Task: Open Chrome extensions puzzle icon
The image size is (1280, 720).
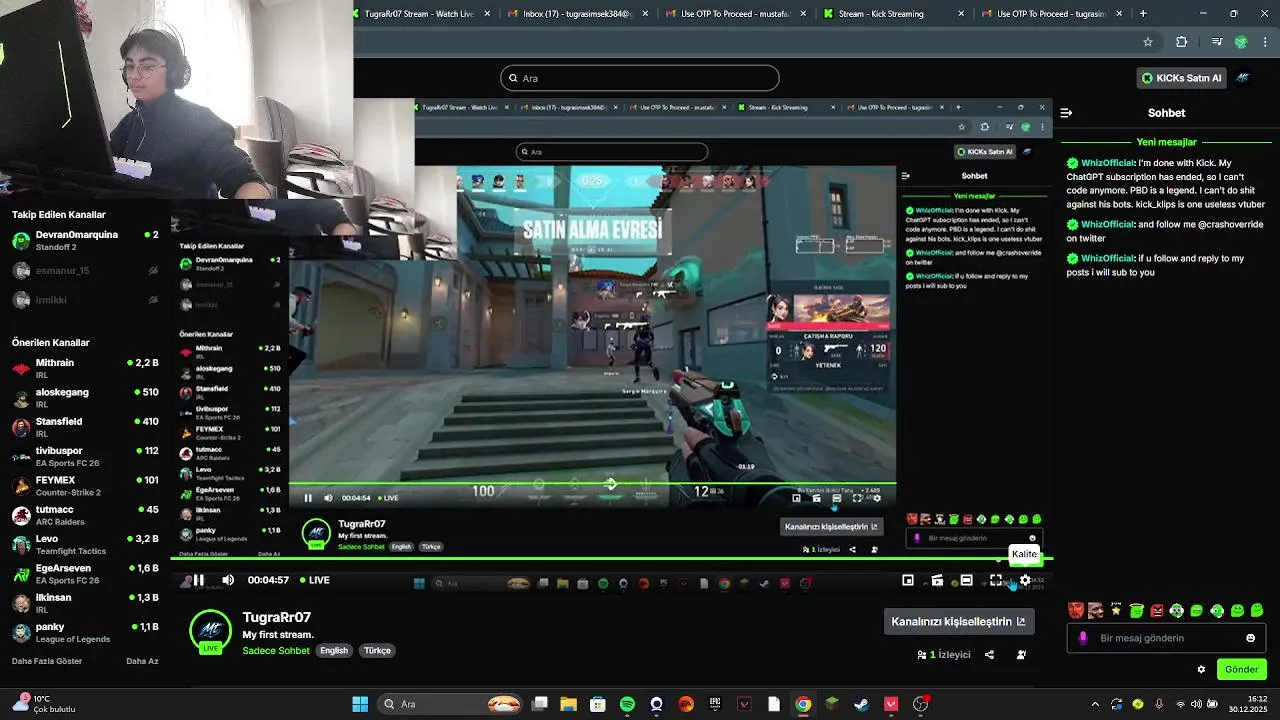Action: tap(1181, 42)
